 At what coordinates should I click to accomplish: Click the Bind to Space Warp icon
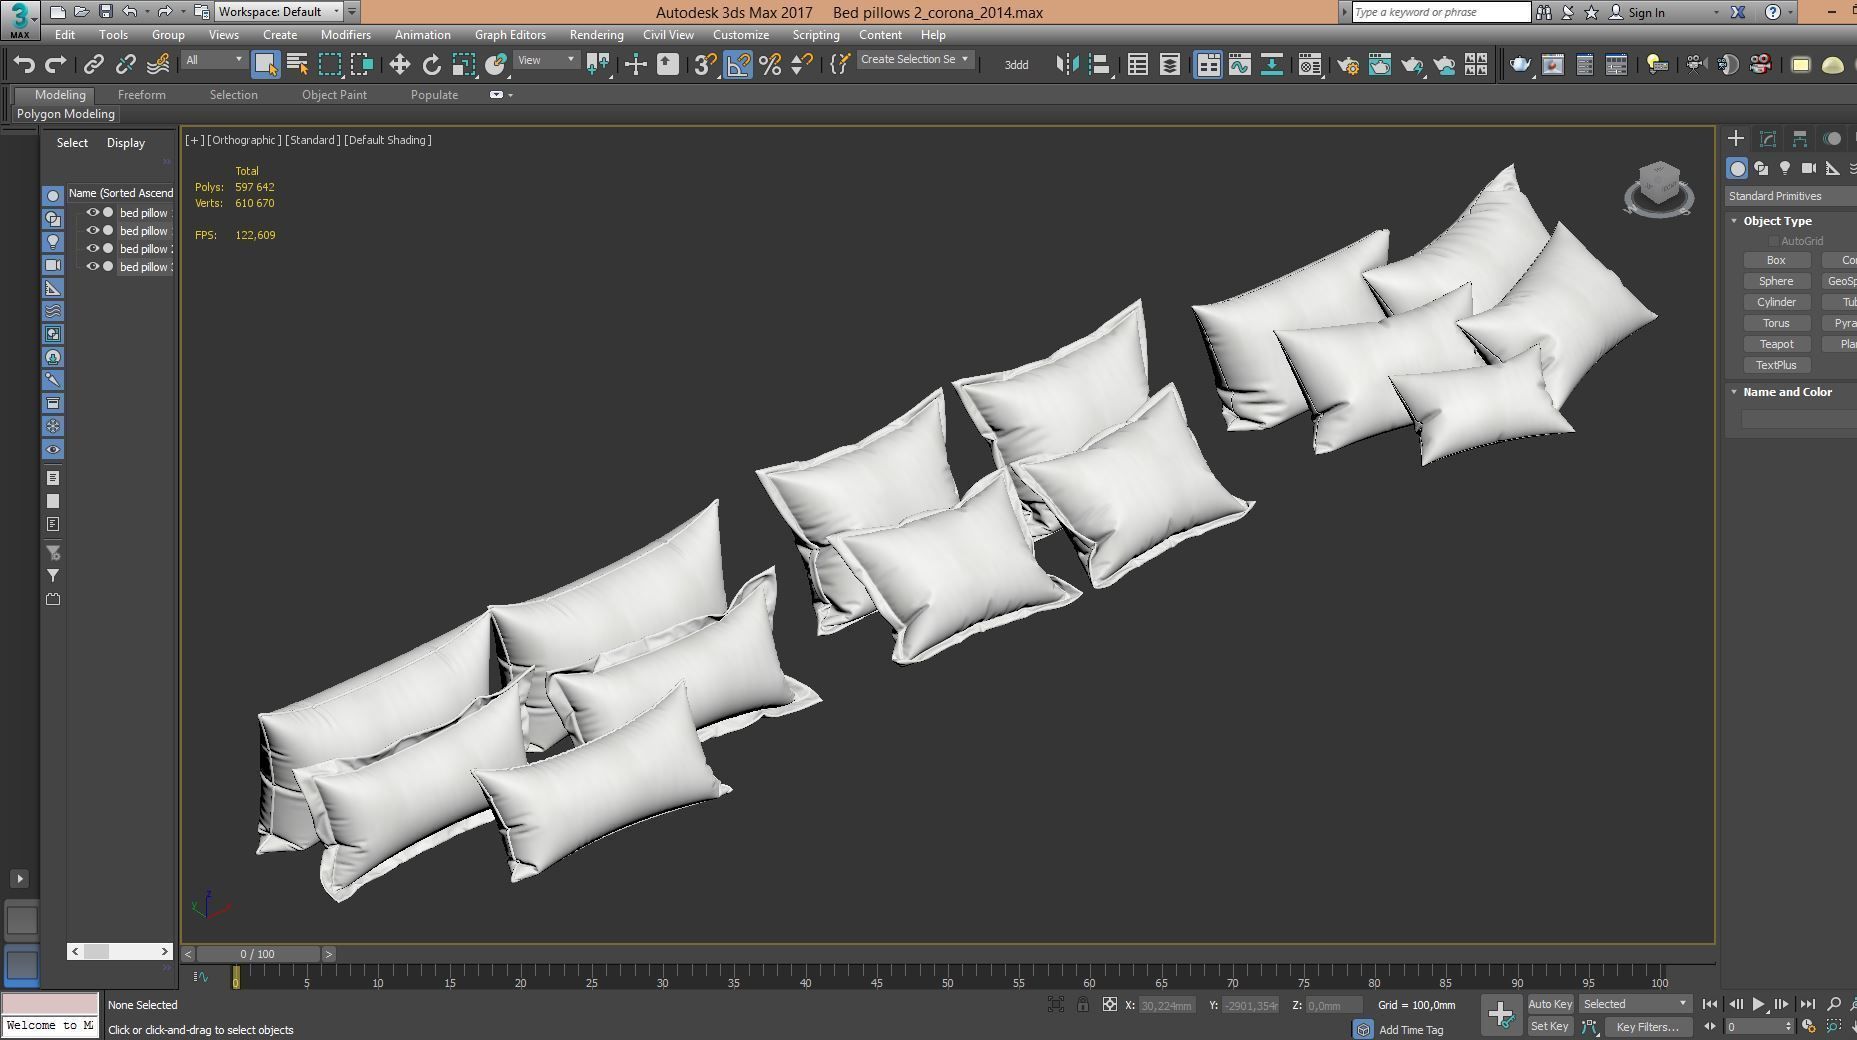pyautogui.click(x=158, y=65)
